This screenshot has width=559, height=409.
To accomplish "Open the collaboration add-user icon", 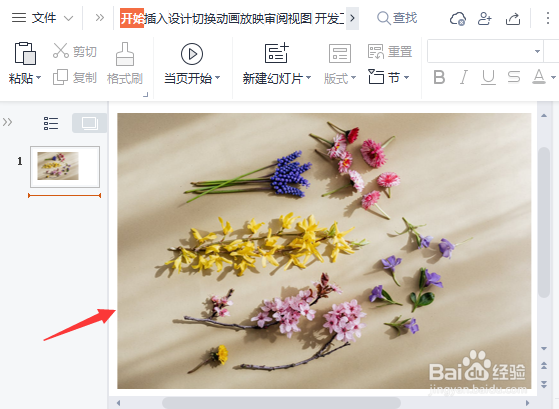I will coord(484,18).
